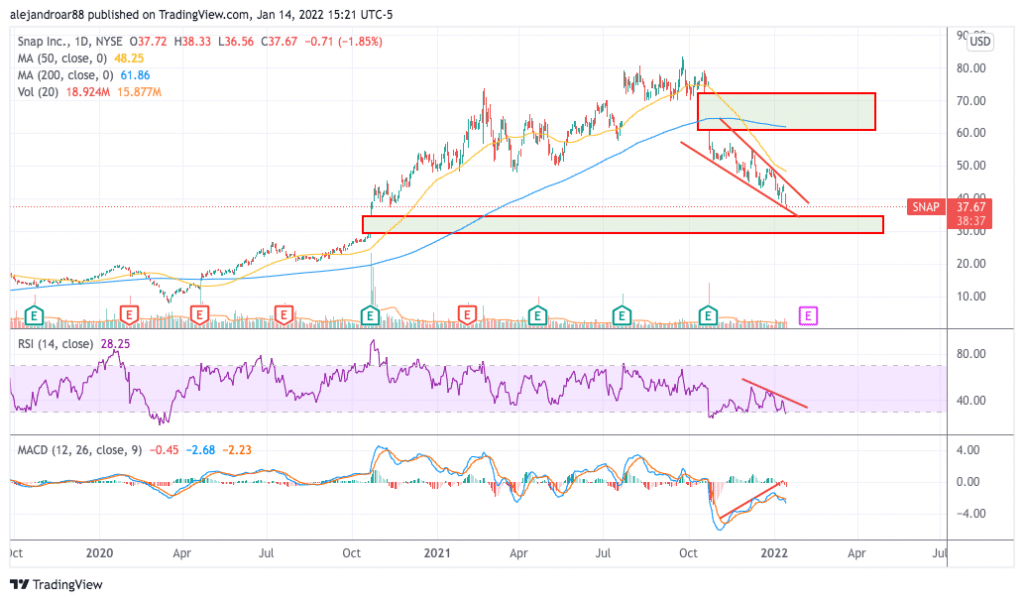Click the change value −0.71 (−1.85%)
This screenshot has height=602, width=1024.
344,41
